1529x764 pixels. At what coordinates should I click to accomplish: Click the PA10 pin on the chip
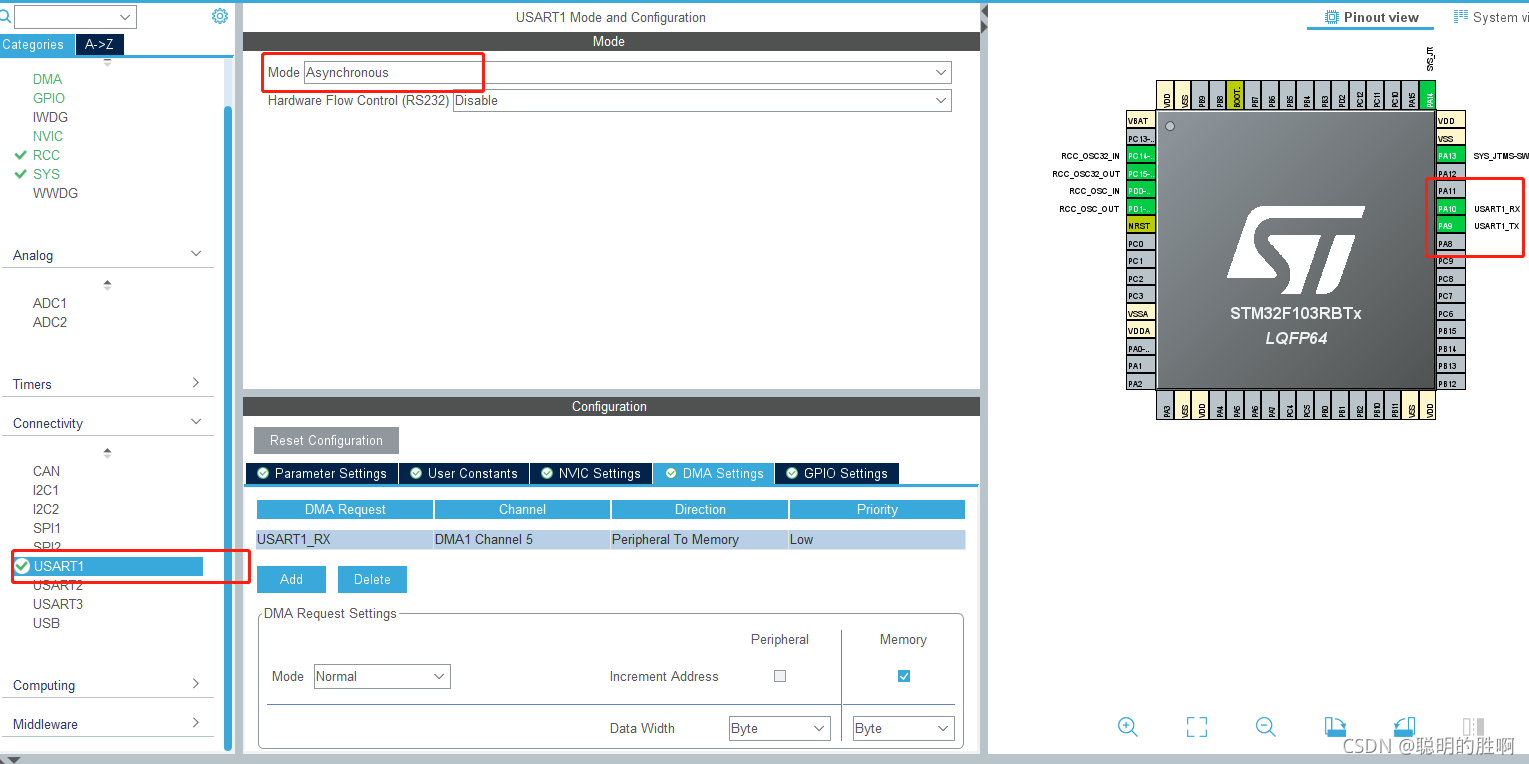[1450, 209]
